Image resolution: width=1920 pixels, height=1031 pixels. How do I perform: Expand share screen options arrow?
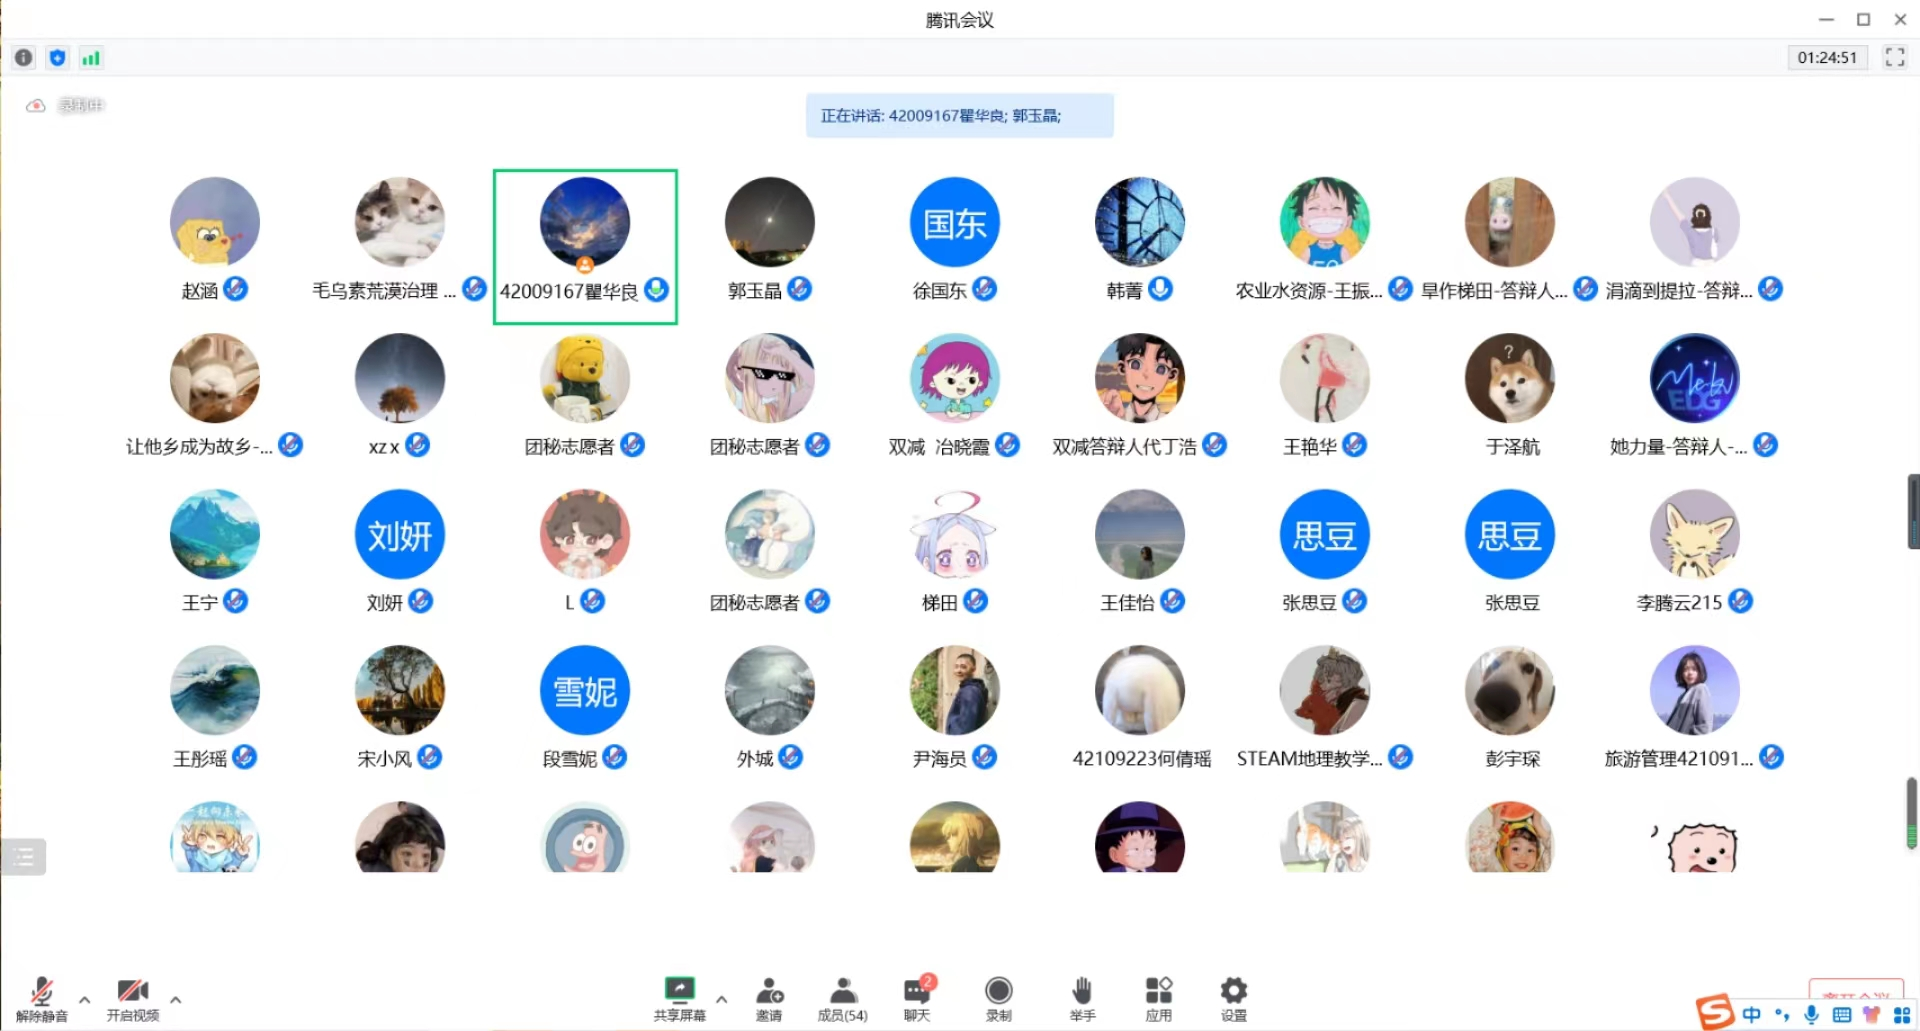tap(721, 999)
